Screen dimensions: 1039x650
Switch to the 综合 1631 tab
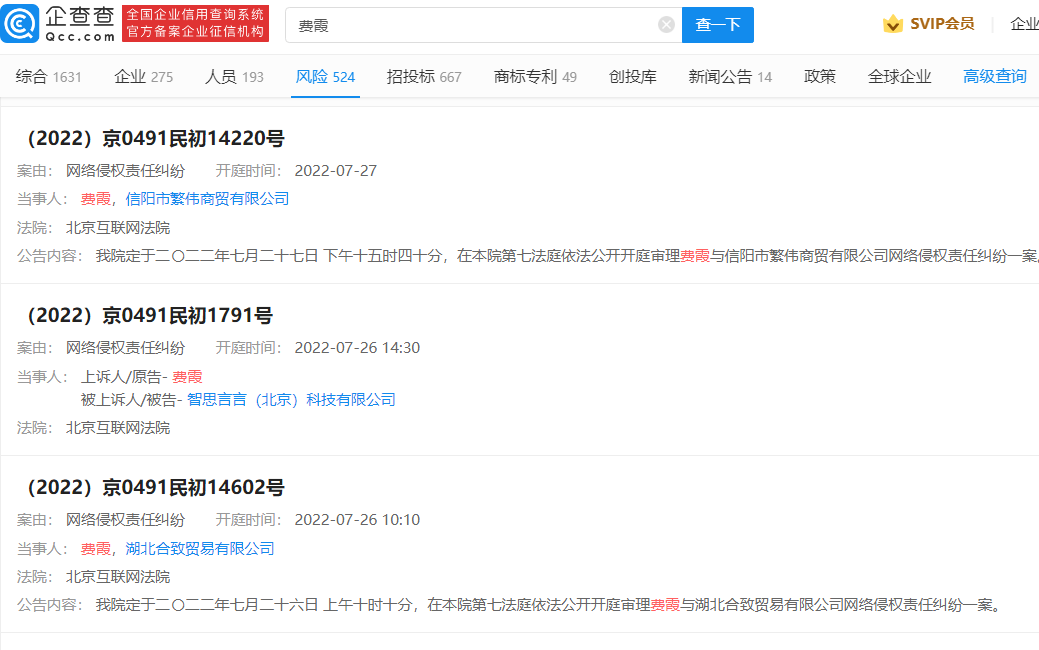click(x=48, y=77)
